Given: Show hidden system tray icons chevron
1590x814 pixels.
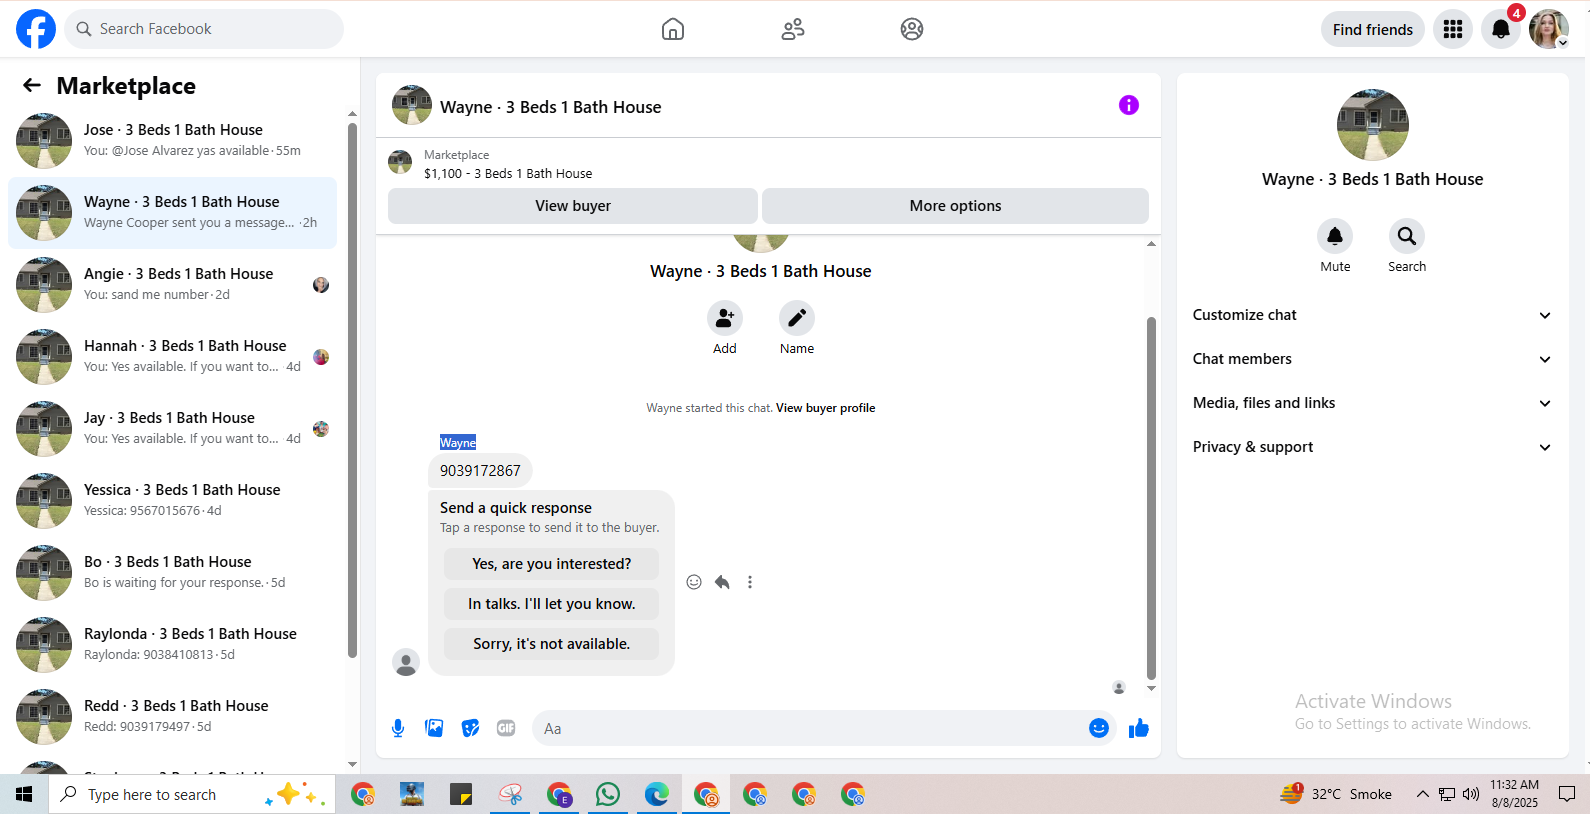Looking at the screenshot, I should (1422, 795).
